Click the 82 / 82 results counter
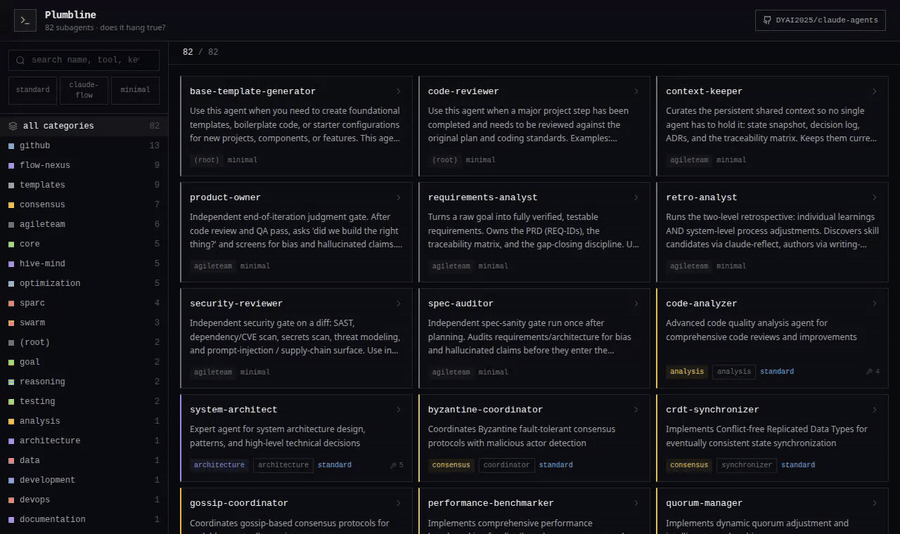The width and height of the screenshot is (900, 534). pyautogui.click(x=200, y=52)
